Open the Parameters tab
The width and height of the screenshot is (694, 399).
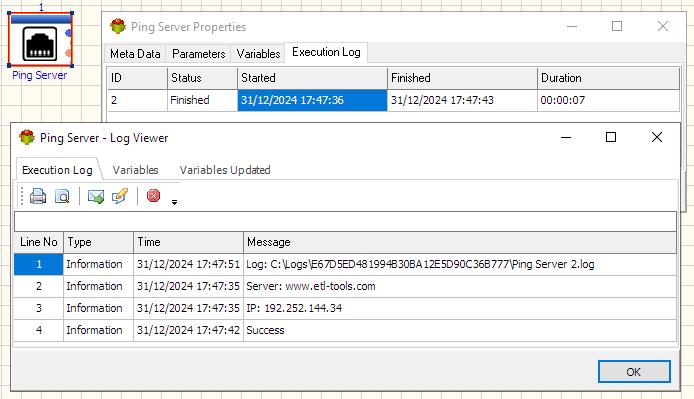click(x=198, y=54)
